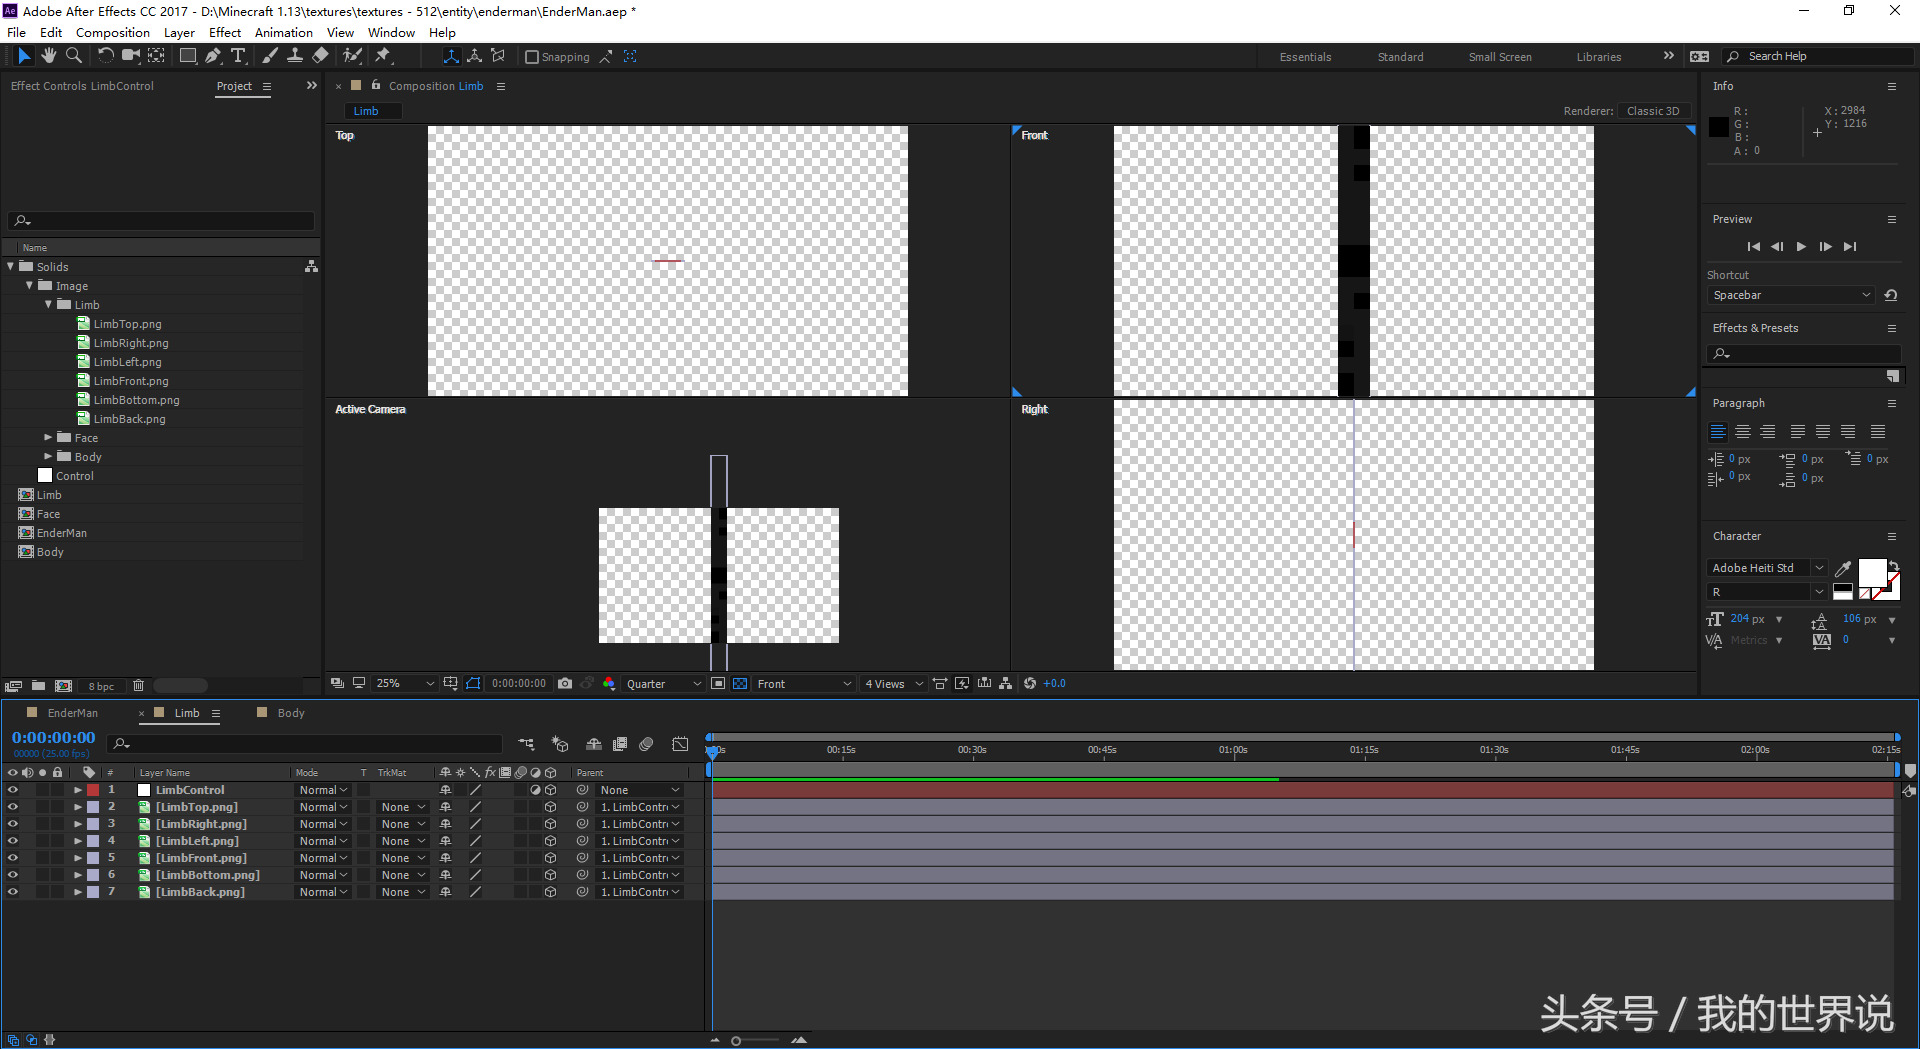Enable the Snapping checkbox
Viewport: 1920px width, 1049px height.
pos(532,57)
